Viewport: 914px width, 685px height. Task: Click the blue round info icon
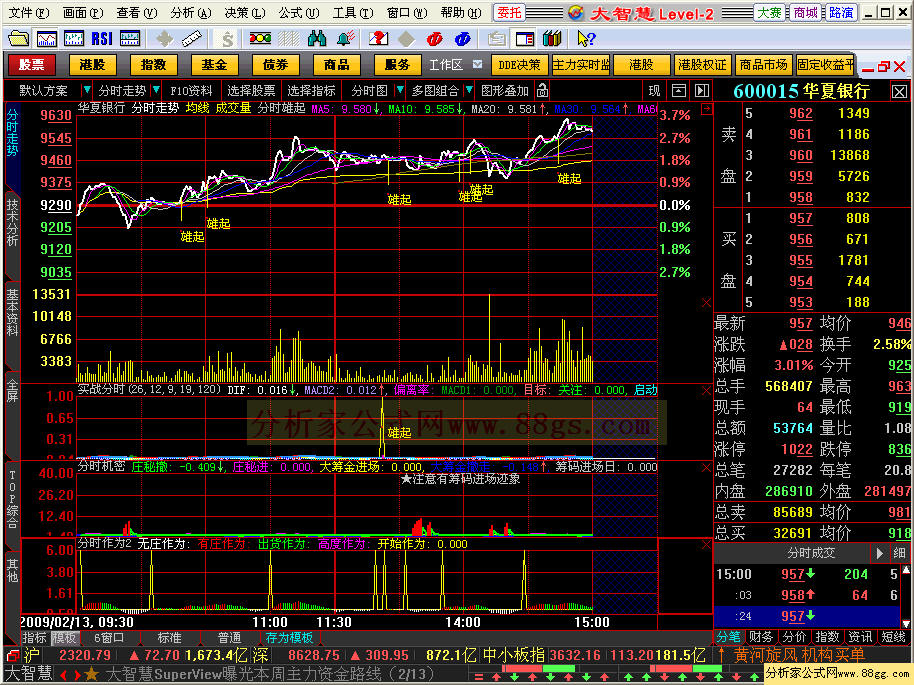pos(462,39)
